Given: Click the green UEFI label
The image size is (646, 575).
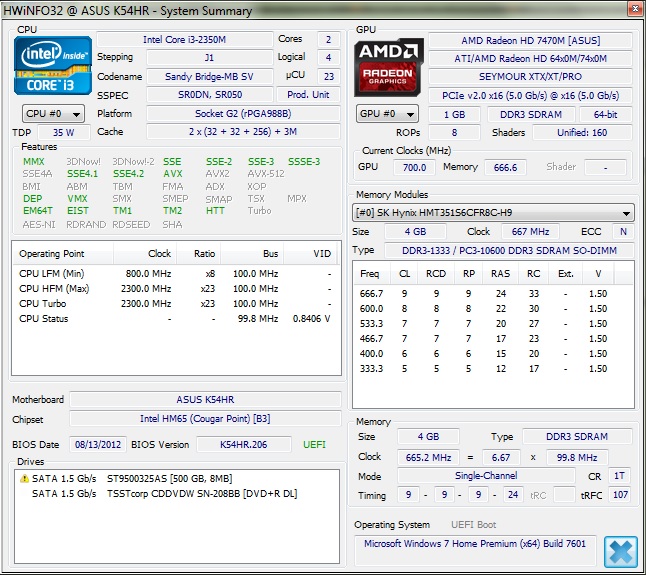Looking at the screenshot, I should point(314,444).
